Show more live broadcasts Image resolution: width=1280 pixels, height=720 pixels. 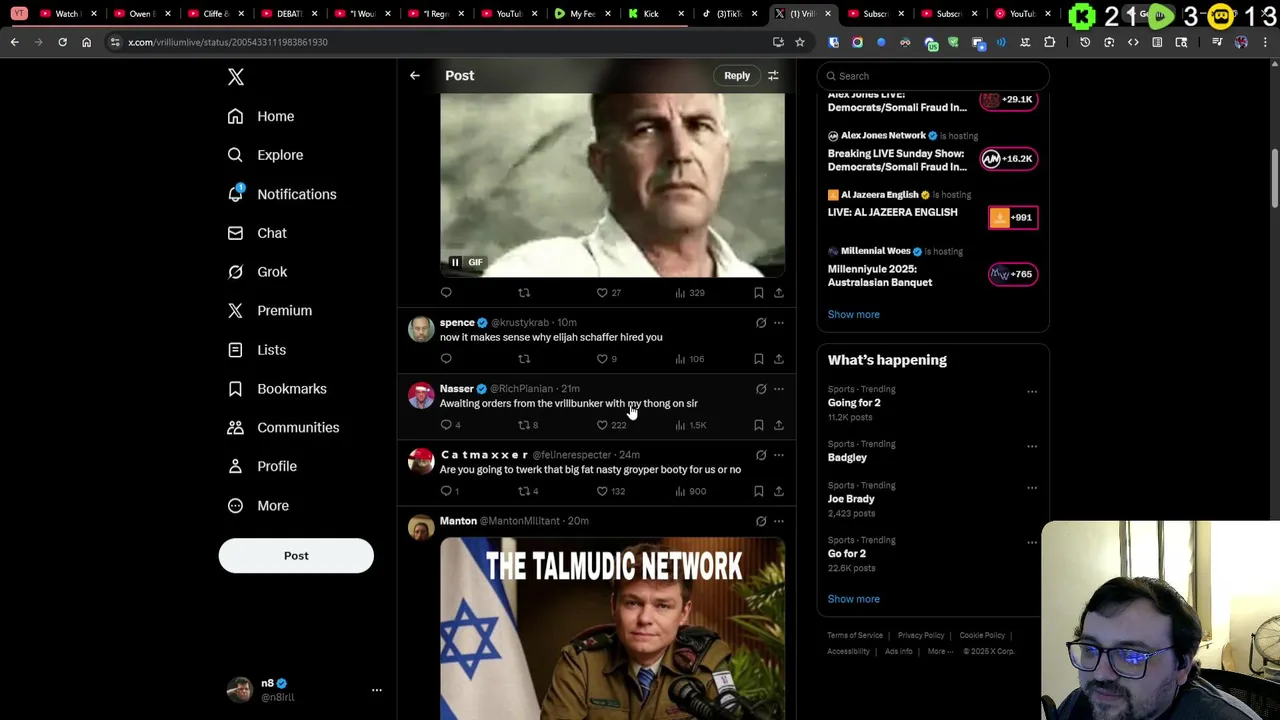click(x=853, y=314)
